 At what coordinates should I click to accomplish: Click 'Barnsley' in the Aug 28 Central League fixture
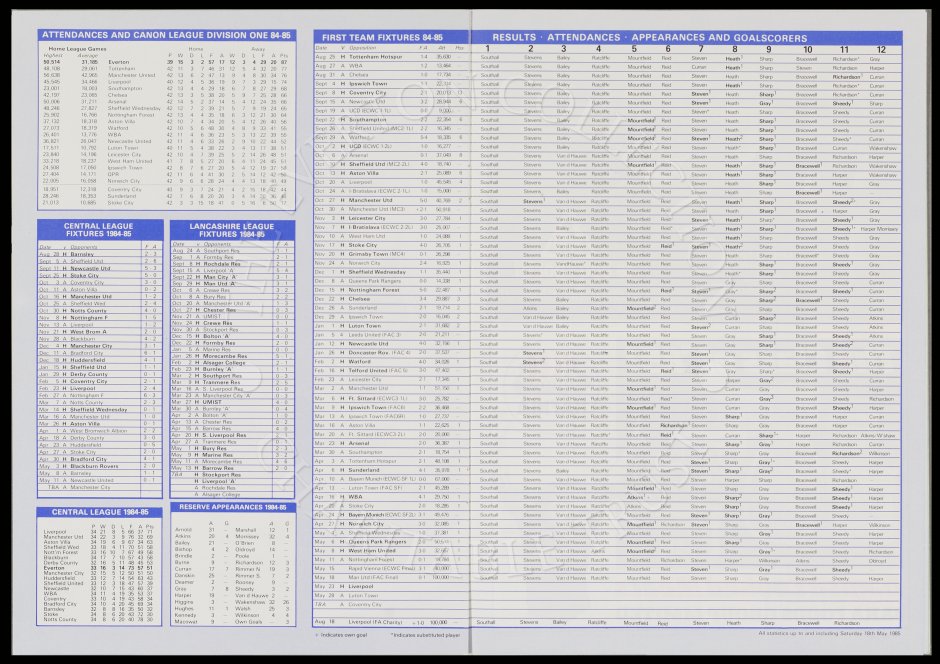click(82, 254)
